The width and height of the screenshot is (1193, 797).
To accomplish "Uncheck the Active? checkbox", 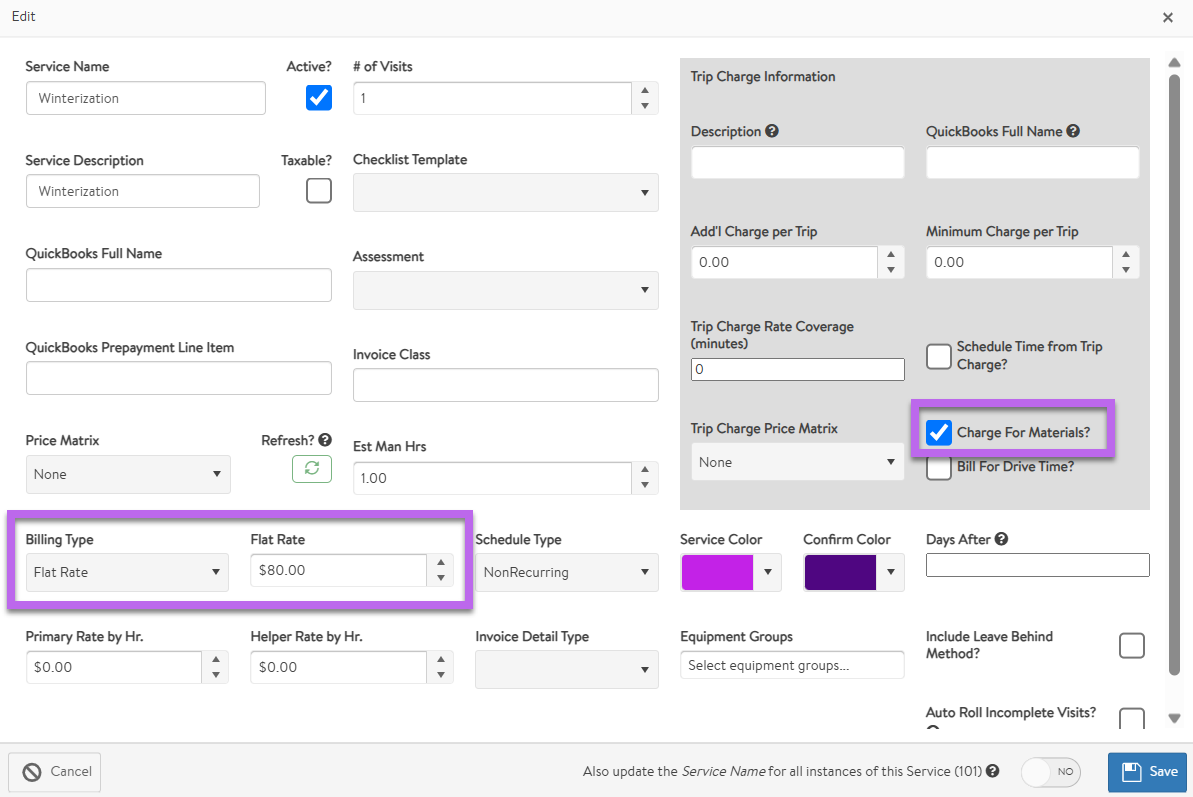I will pos(319,97).
